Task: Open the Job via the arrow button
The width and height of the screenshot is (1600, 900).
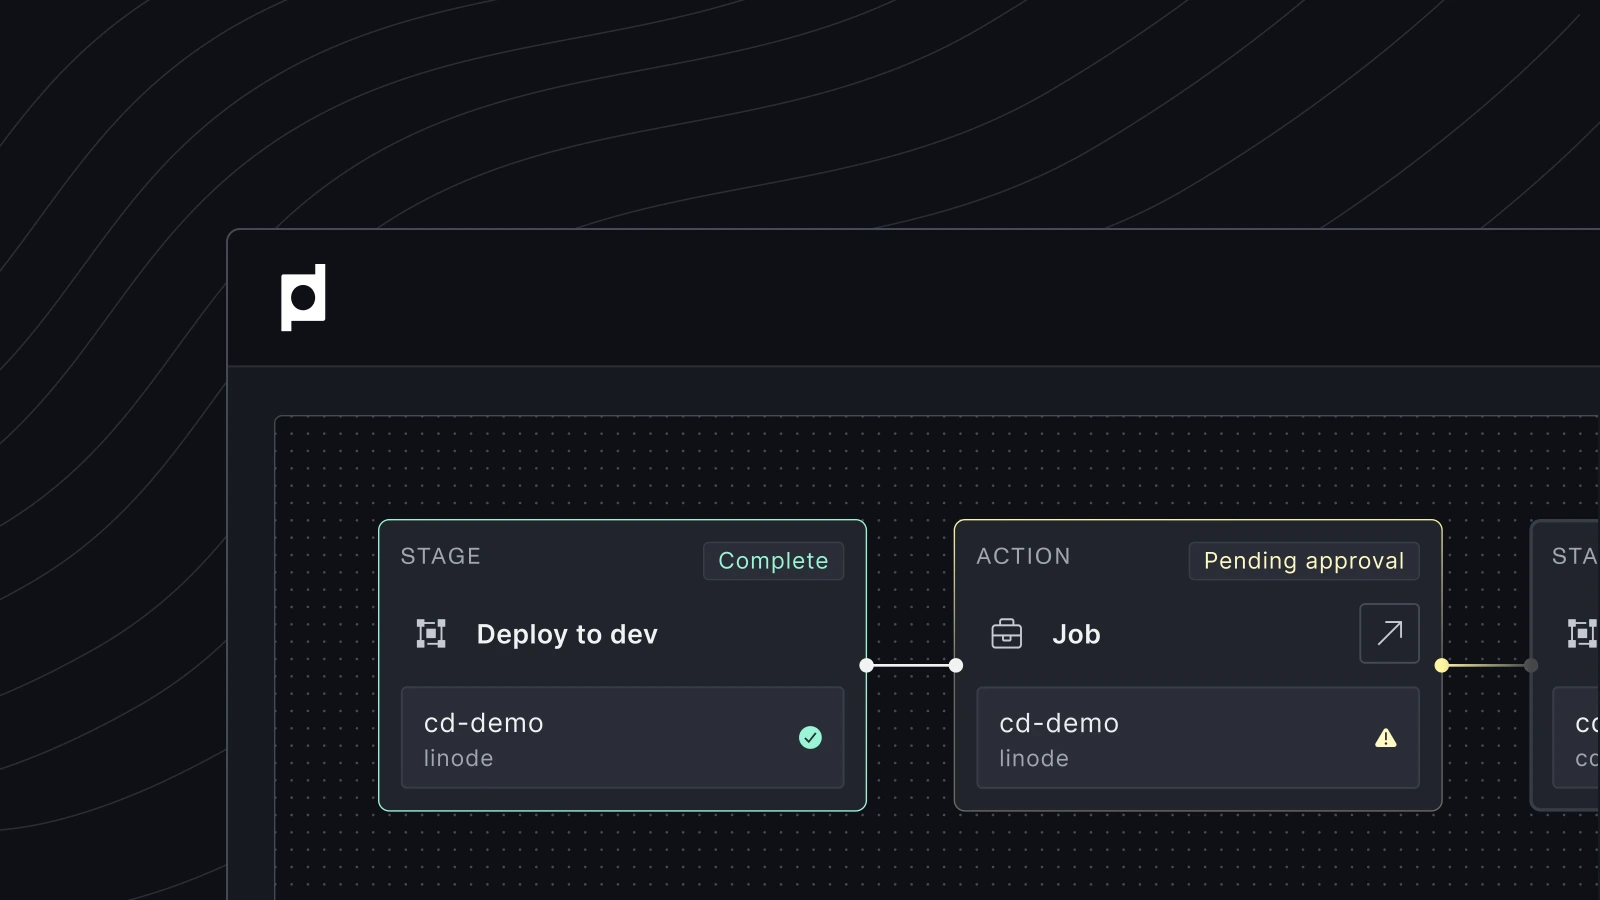Action: click(1389, 633)
